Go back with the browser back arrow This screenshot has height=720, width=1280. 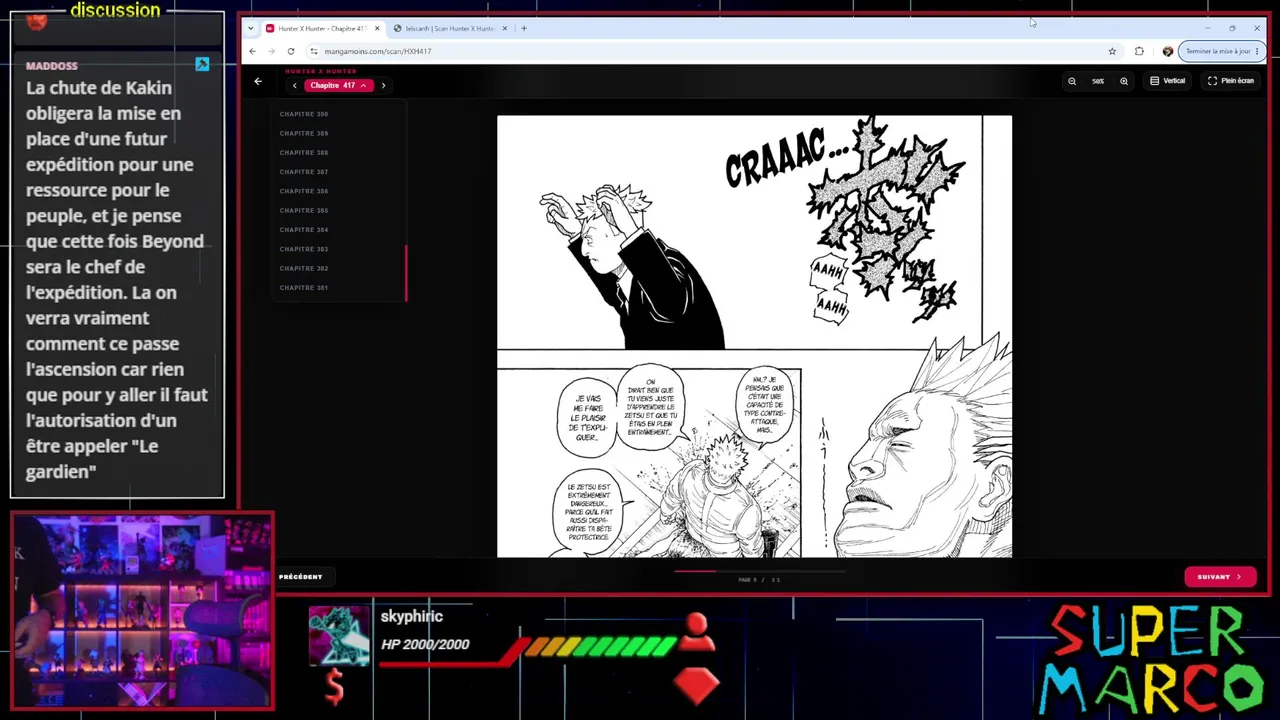click(x=252, y=51)
